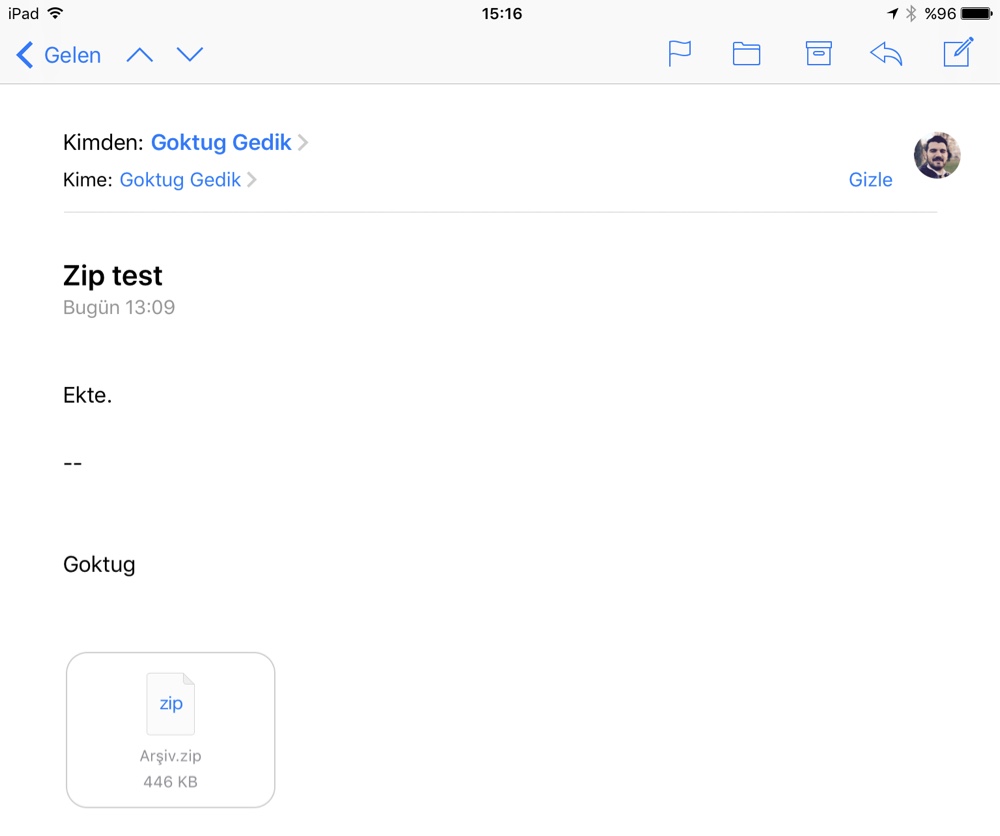Tap the "Ekte." message body text

(x=88, y=395)
